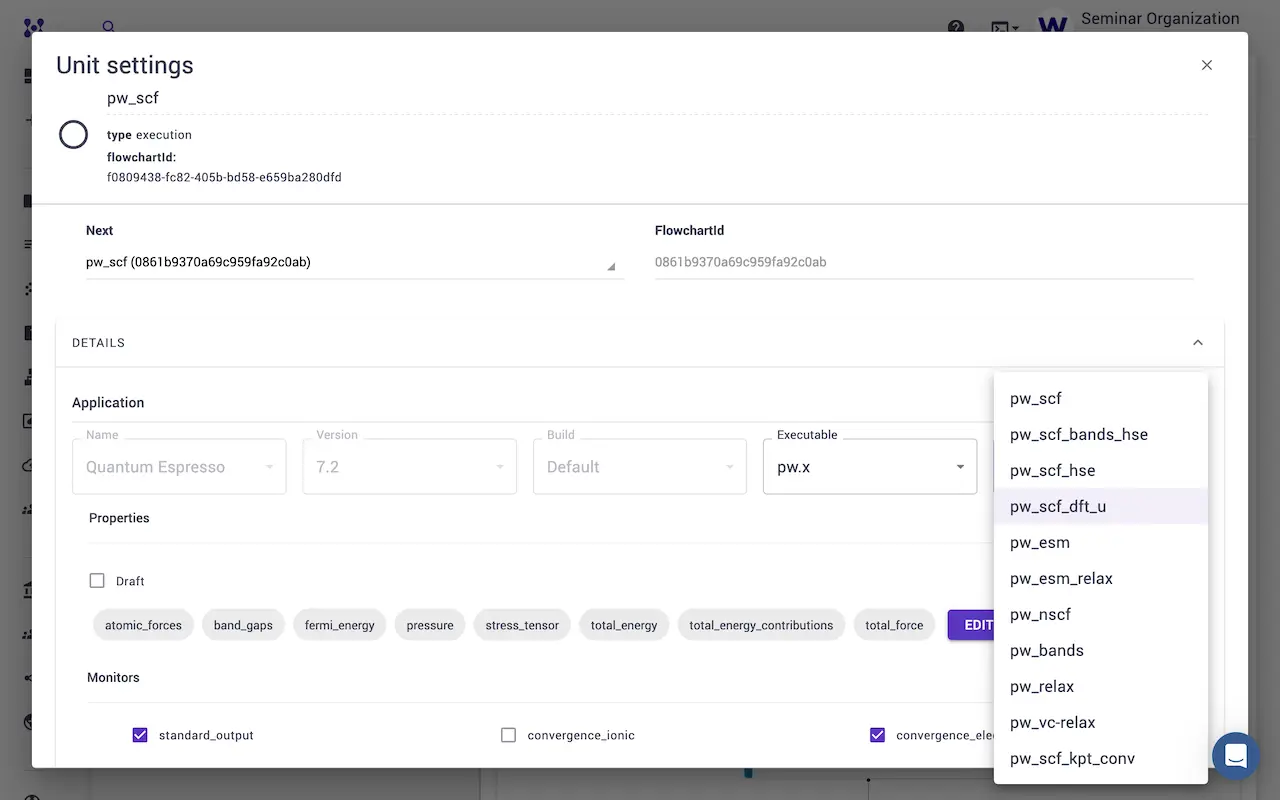Select the pw_bands option
The width and height of the screenshot is (1280, 800).
pos(1046,650)
